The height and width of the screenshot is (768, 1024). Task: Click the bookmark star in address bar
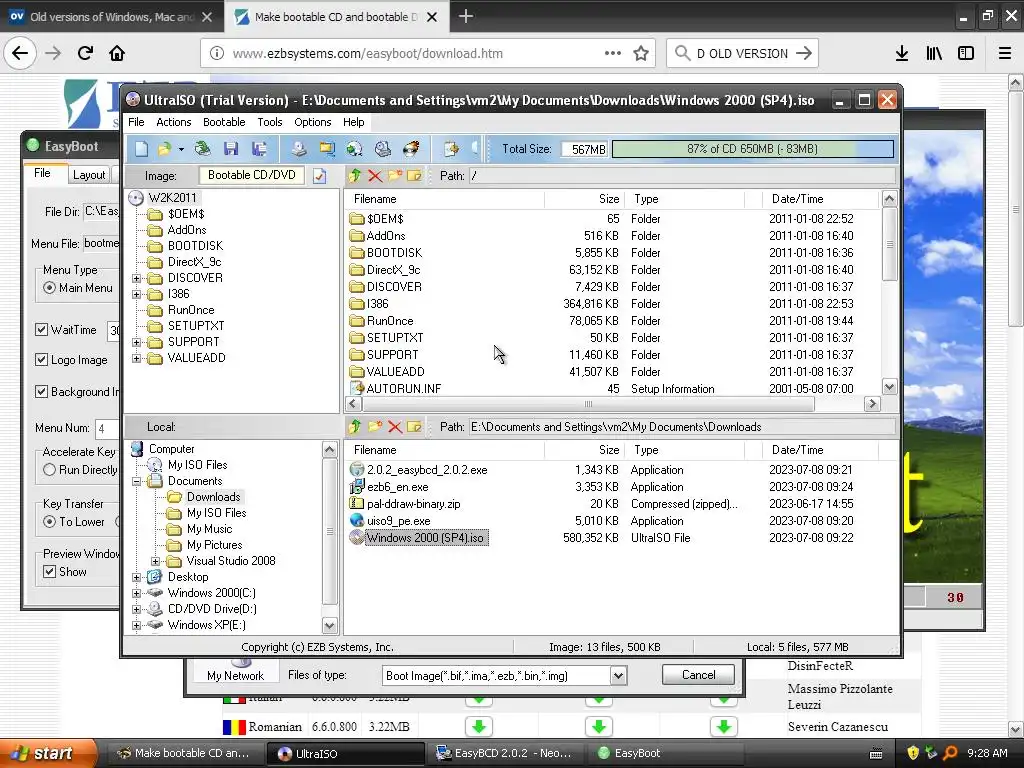[641, 53]
